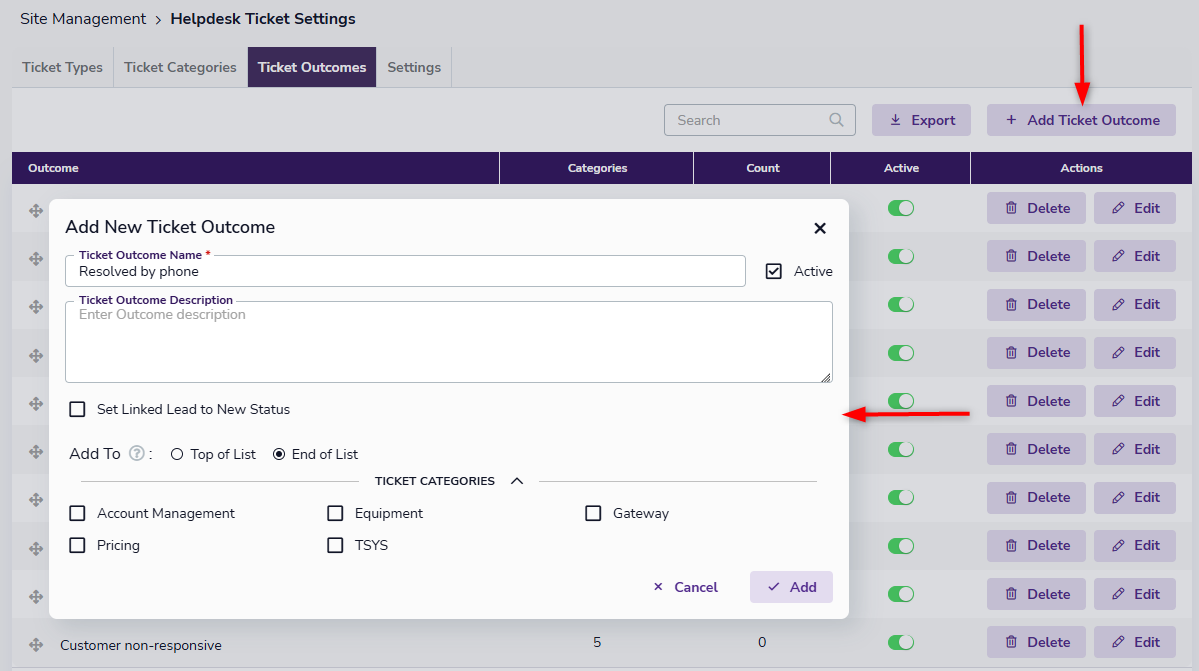1199x671 pixels.
Task: Close the Add New Ticket Outcome dialog
Action: tap(820, 228)
